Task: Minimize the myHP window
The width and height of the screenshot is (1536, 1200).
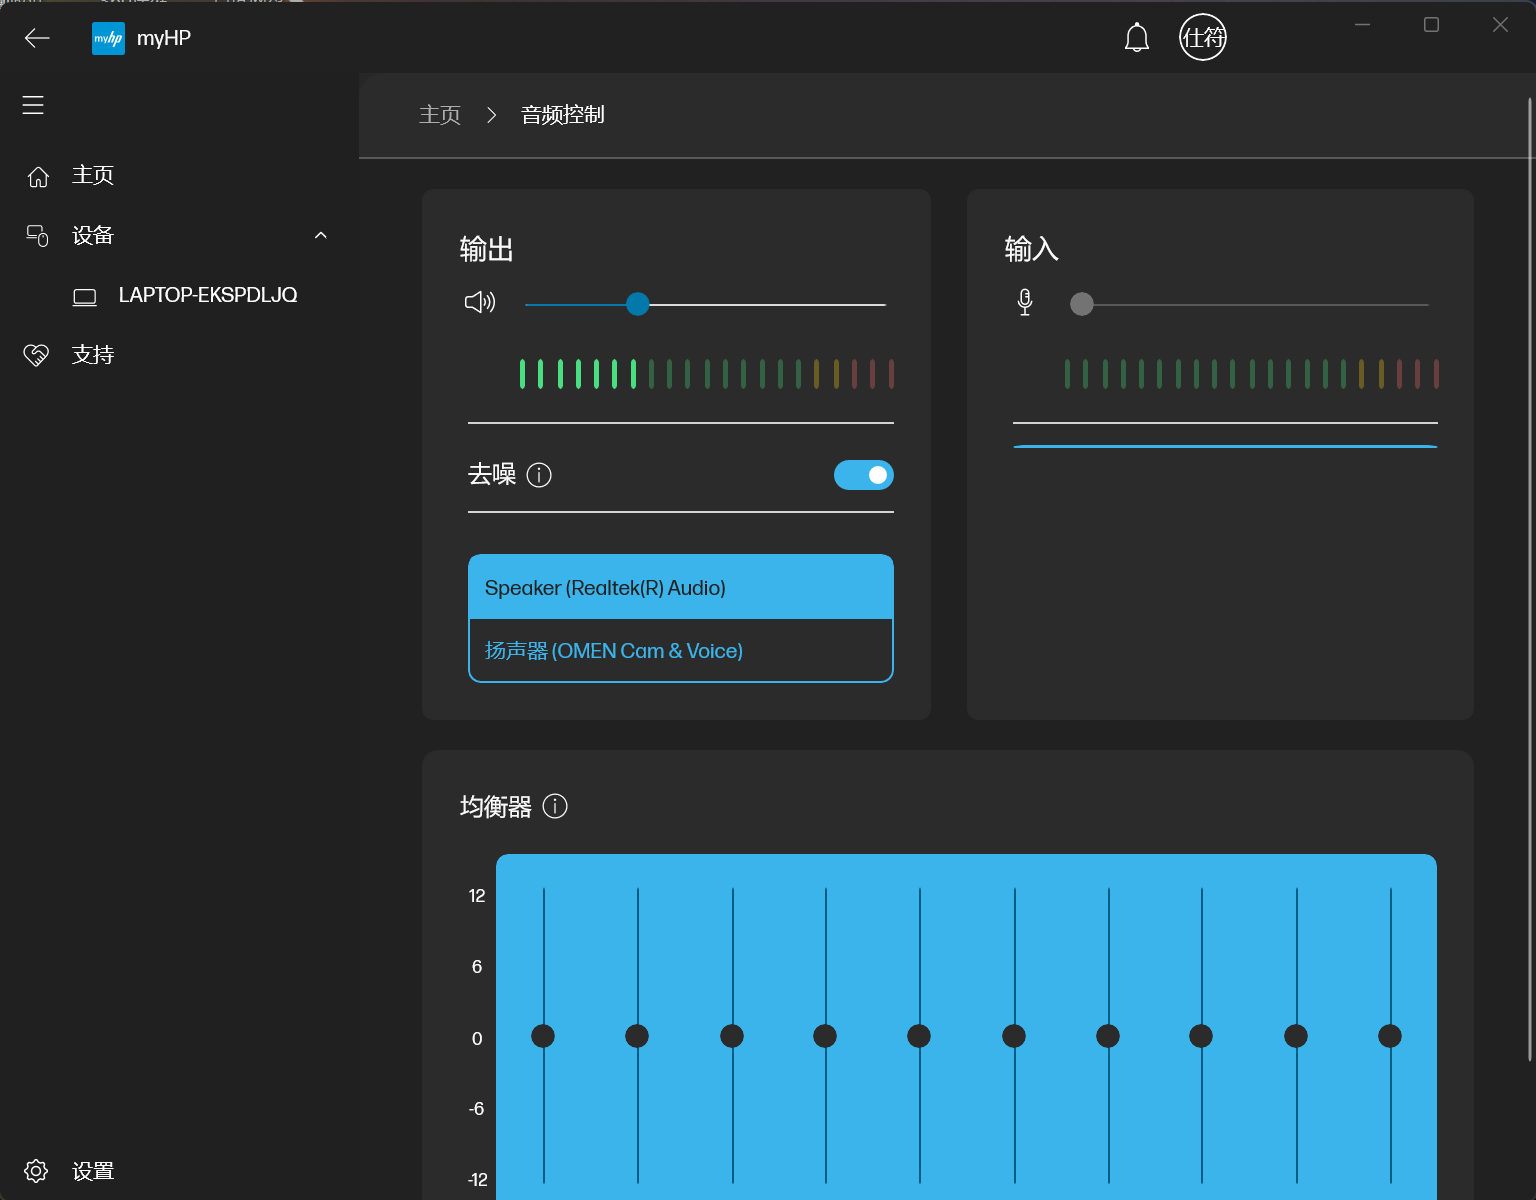Action: click(x=1362, y=25)
